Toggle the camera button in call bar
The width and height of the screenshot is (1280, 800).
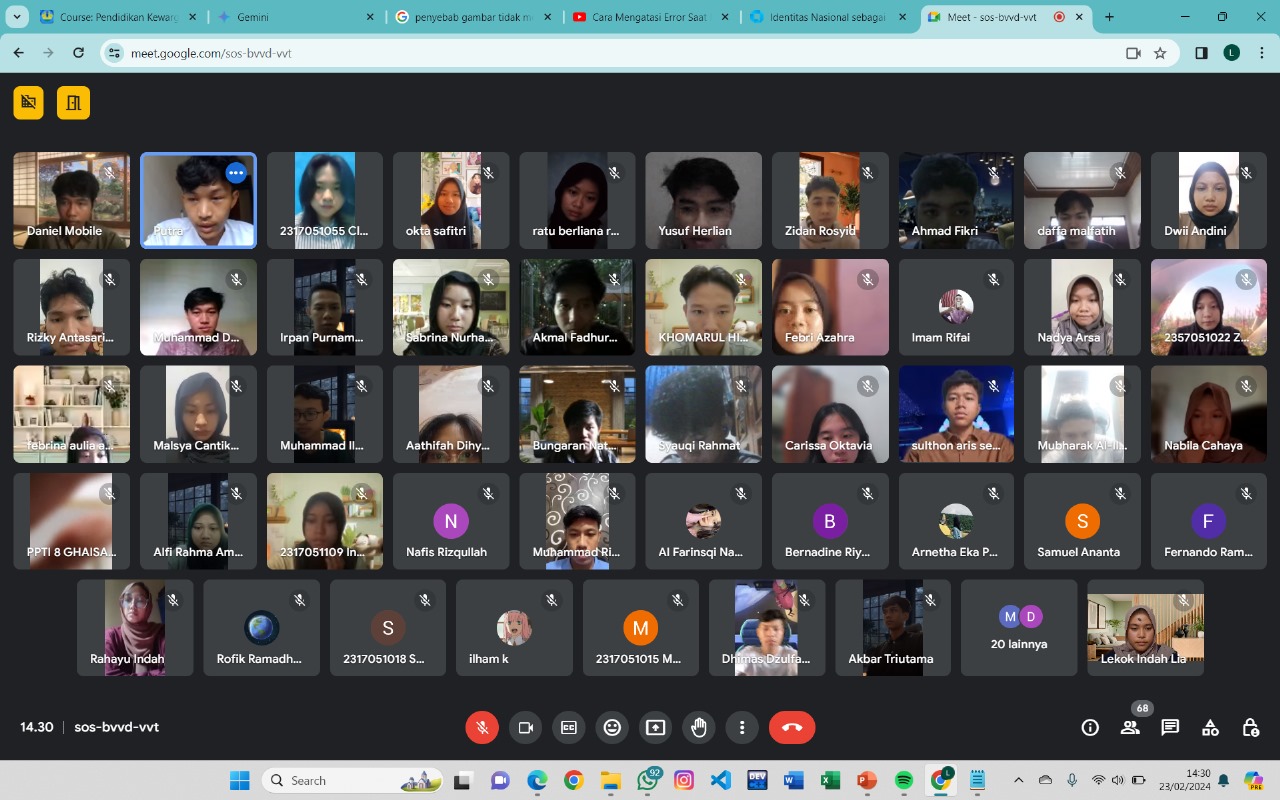click(x=525, y=728)
